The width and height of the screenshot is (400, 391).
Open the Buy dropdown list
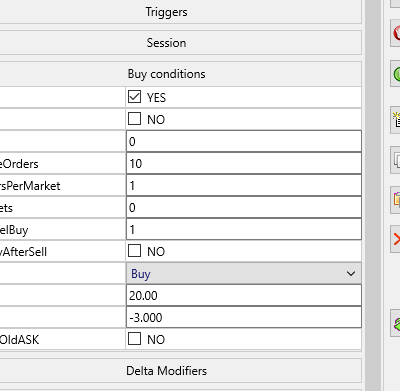[244, 273]
